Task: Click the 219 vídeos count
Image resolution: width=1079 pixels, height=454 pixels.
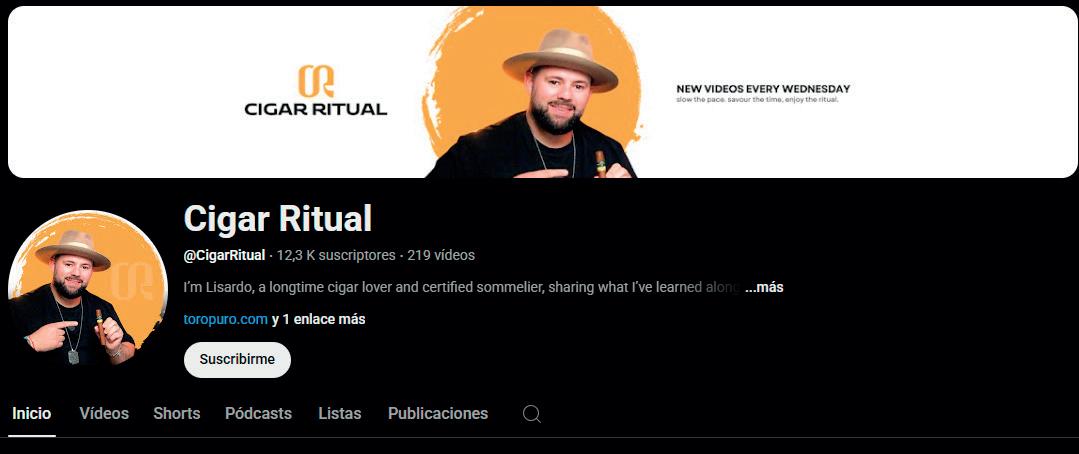Action: pyautogui.click(x=441, y=255)
